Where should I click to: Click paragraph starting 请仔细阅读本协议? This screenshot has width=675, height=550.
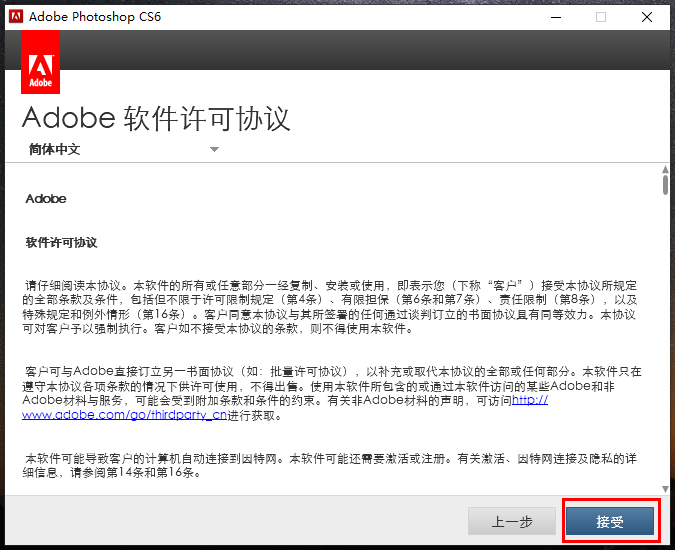[330, 307]
